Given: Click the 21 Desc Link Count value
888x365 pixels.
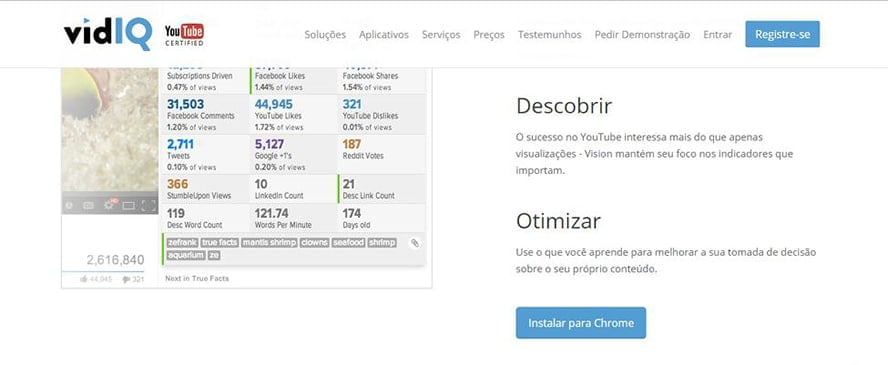Looking at the screenshot, I should coord(349,184).
